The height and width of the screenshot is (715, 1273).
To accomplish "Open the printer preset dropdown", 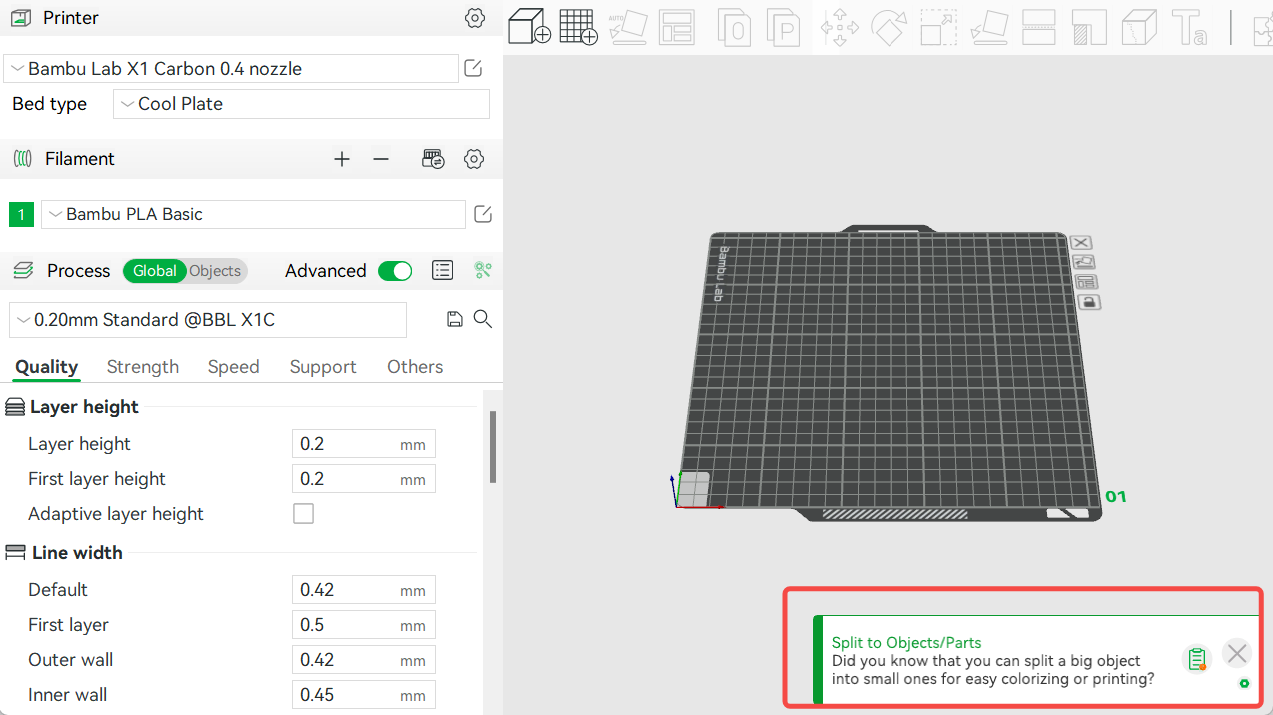I will 231,69.
